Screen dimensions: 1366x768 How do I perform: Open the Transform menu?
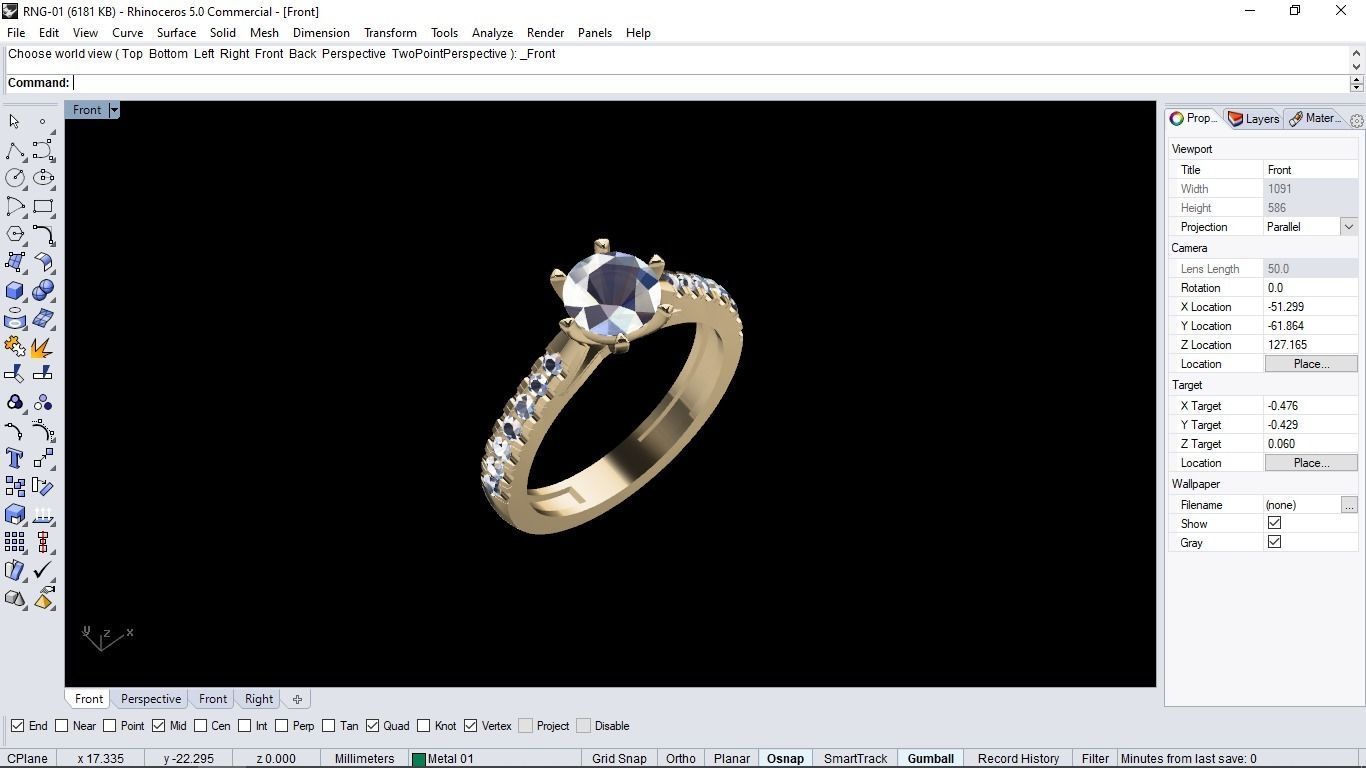pos(390,33)
